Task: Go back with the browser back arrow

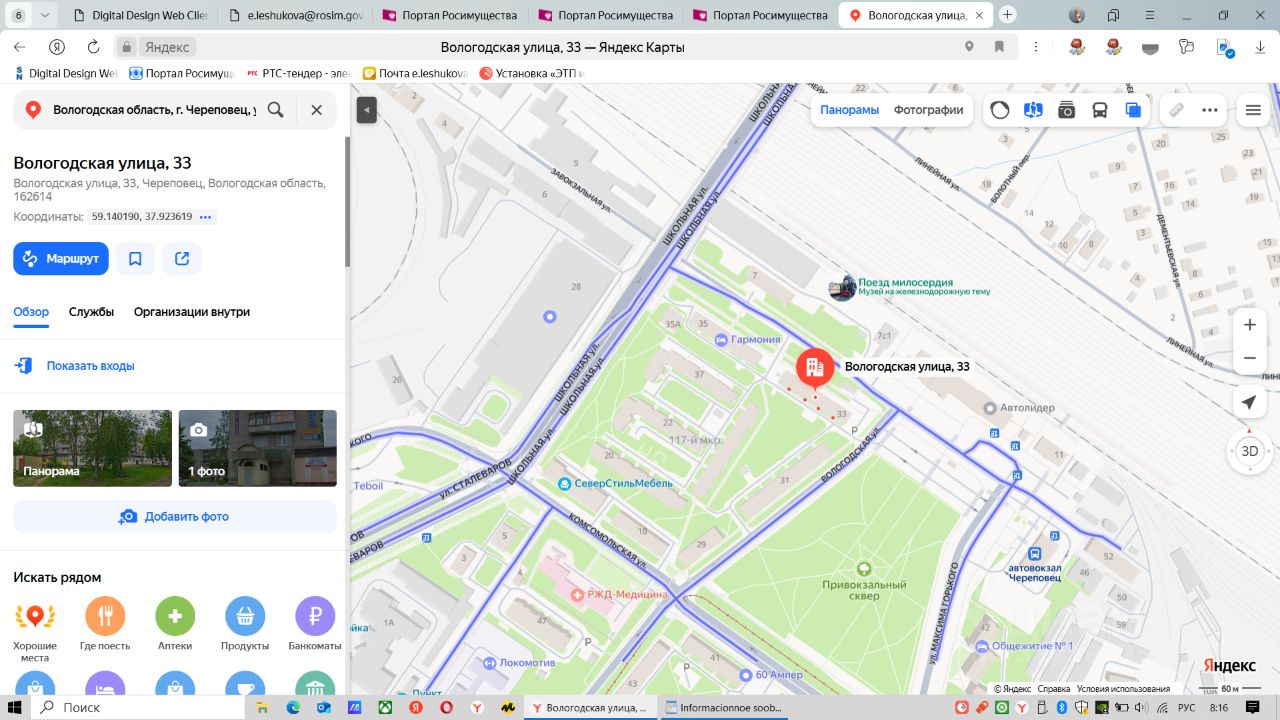Action: point(20,47)
